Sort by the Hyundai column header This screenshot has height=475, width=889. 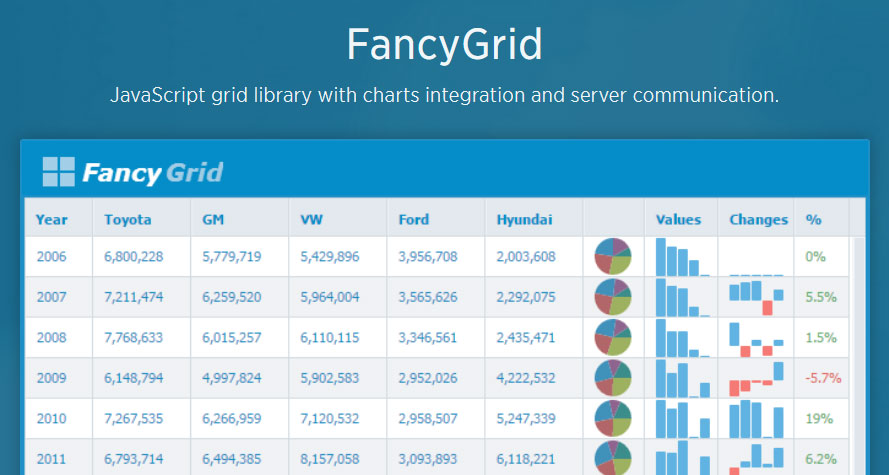pyautogui.click(x=534, y=219)
